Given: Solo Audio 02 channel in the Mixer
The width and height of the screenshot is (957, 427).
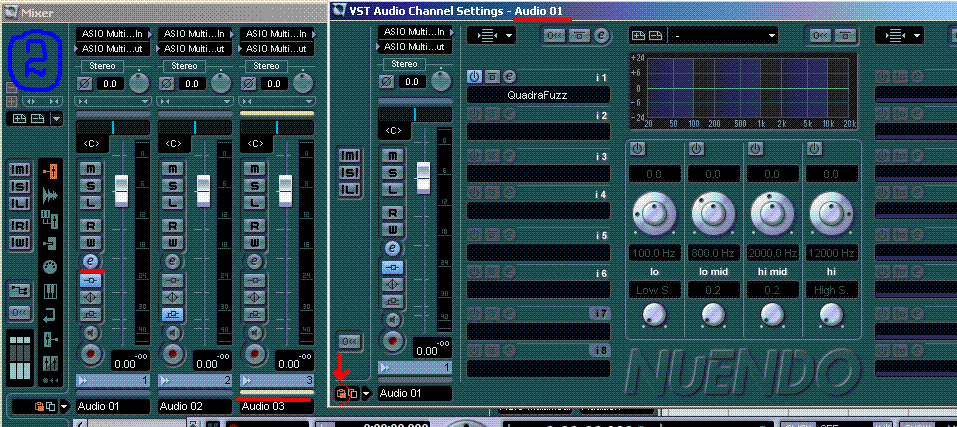Looking at the screenshot, I should coord(173,185).
